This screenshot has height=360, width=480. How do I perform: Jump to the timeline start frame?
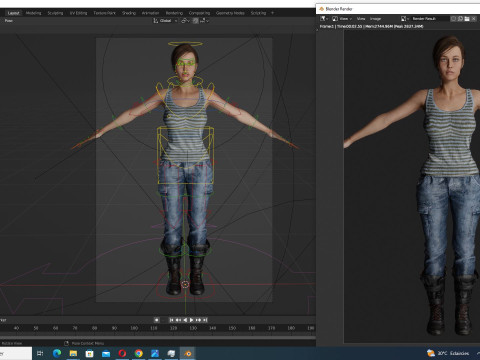tap(171, 320)
